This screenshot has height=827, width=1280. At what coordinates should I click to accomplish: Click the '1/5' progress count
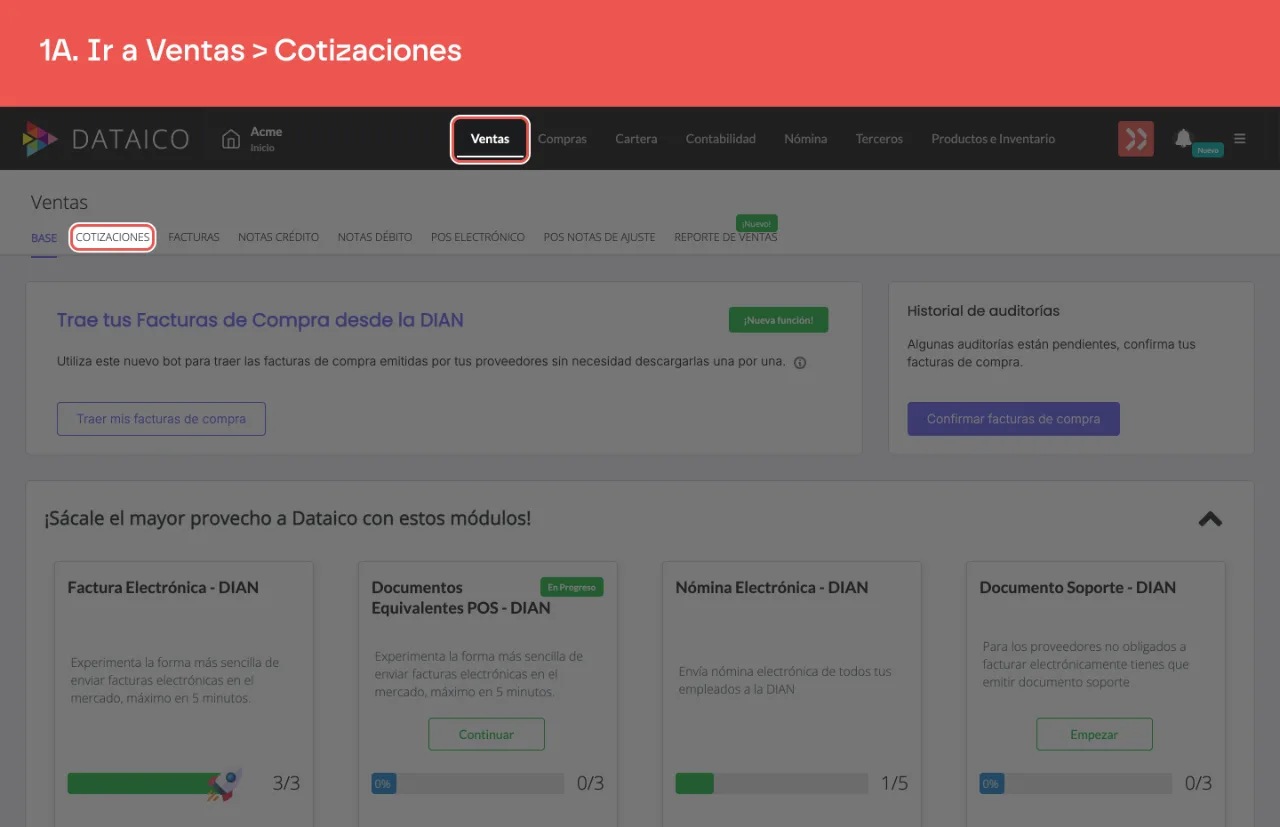tap(894, 783)
